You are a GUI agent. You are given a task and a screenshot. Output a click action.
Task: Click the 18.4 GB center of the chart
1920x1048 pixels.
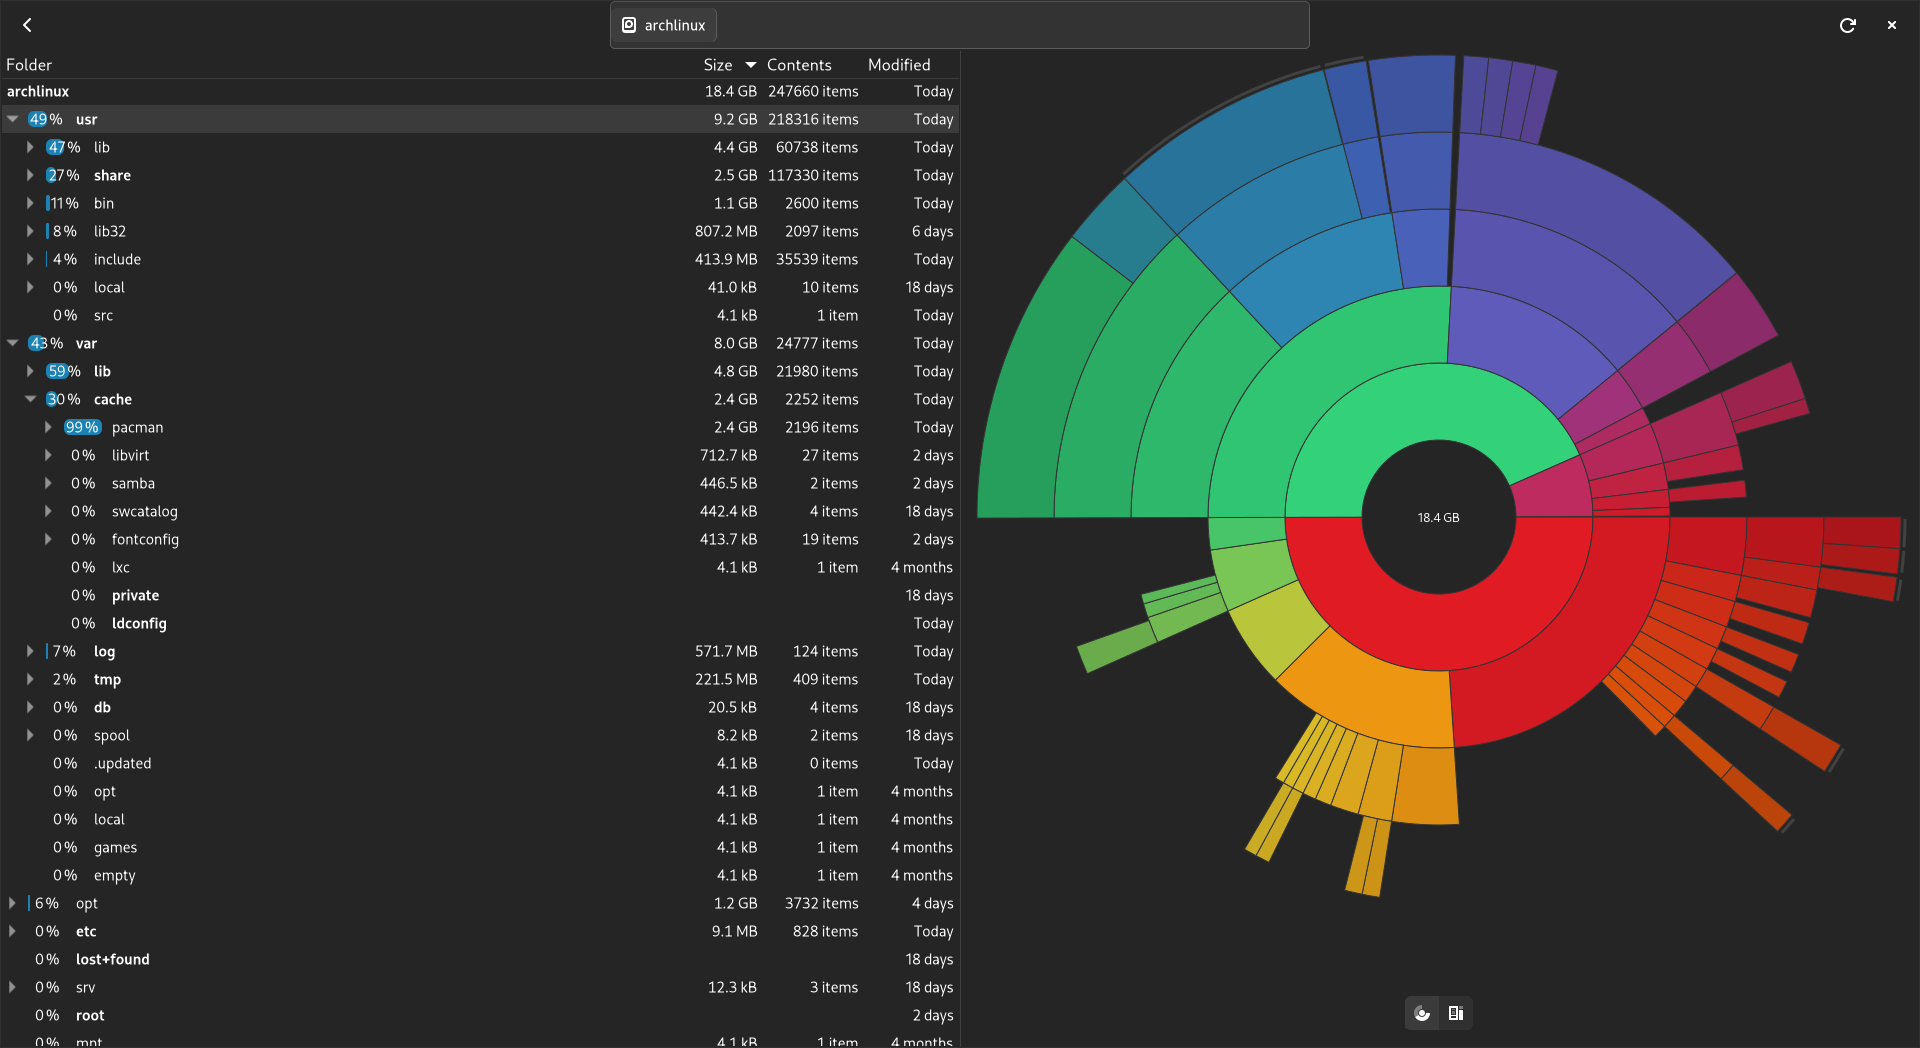click(1438, 518)
